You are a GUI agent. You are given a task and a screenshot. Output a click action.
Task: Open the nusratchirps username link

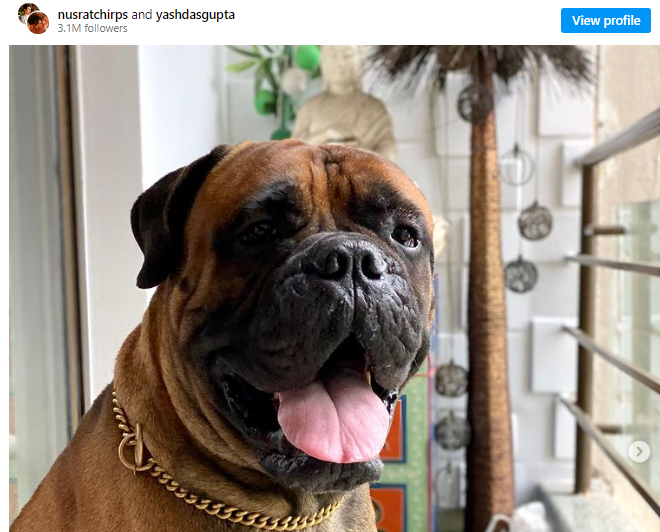[93, 15]
